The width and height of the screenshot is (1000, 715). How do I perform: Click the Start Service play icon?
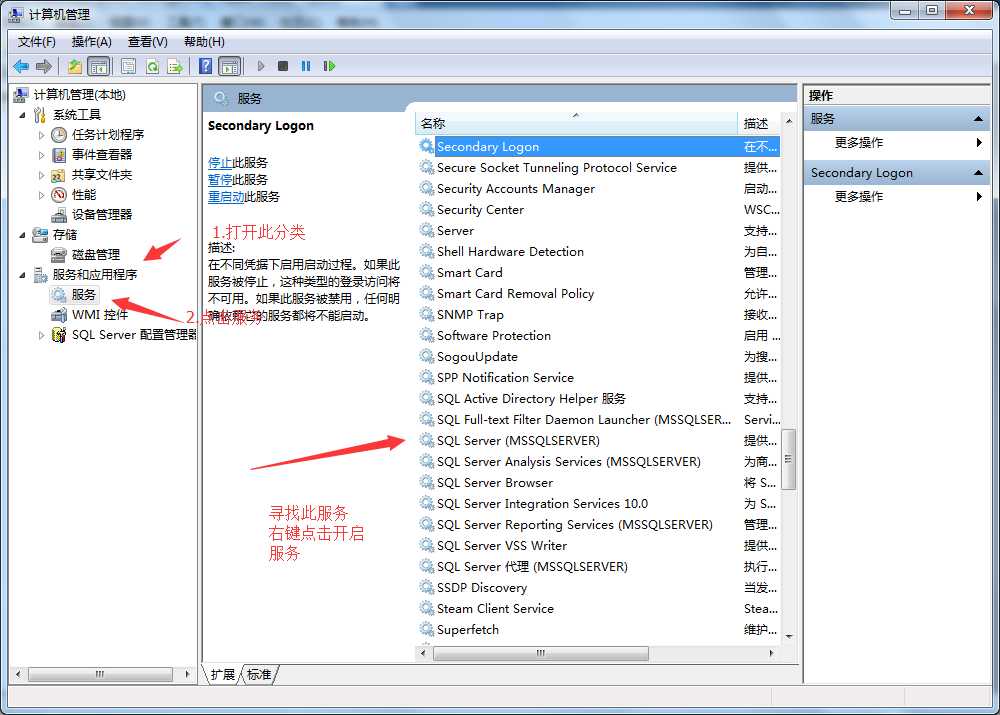[x=260, y=66]
